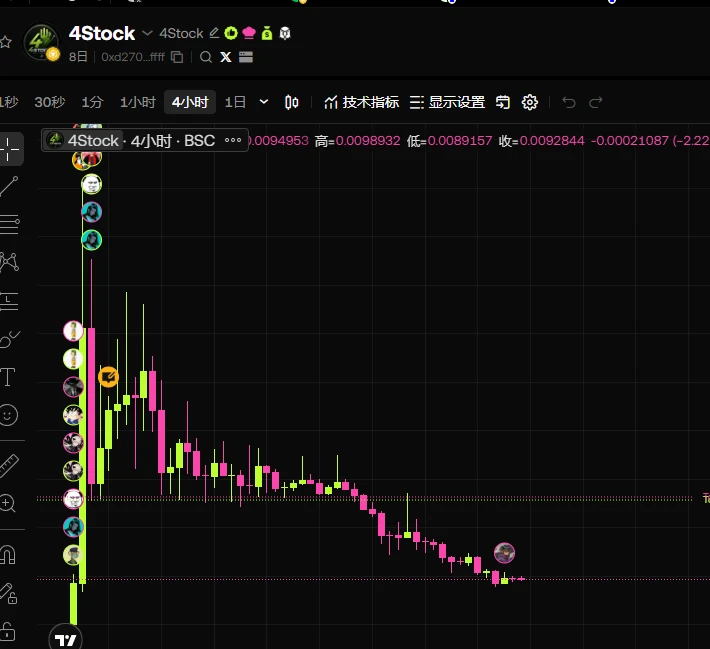This screenshot has height=649, width=710.
Task: Open the Fibonacci horizontal lines tool
Action: pos(10,224)
